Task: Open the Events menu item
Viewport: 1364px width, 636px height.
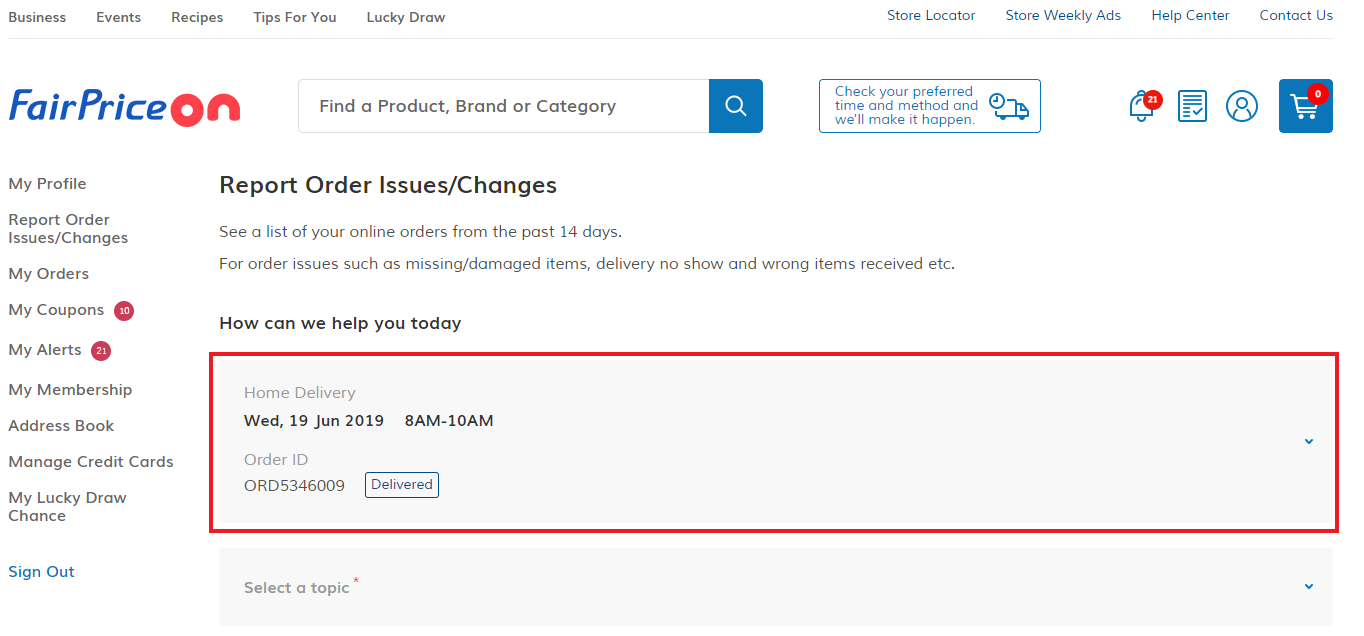Action: coord(118,17)
